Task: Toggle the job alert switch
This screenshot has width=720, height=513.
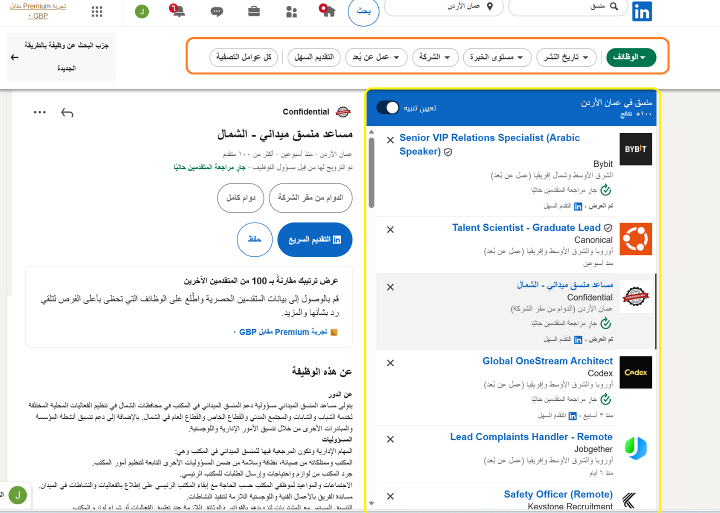Action: pos(388,107)
